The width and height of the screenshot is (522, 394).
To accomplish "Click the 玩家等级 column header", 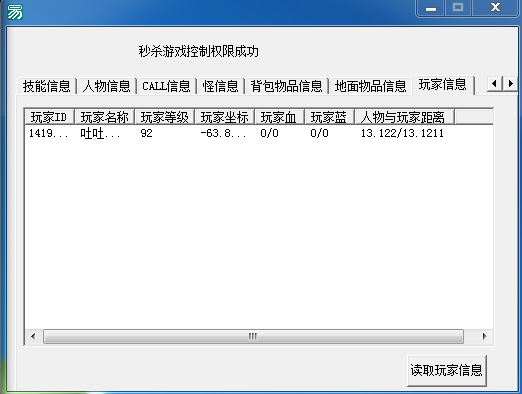I will pos(164,117).
